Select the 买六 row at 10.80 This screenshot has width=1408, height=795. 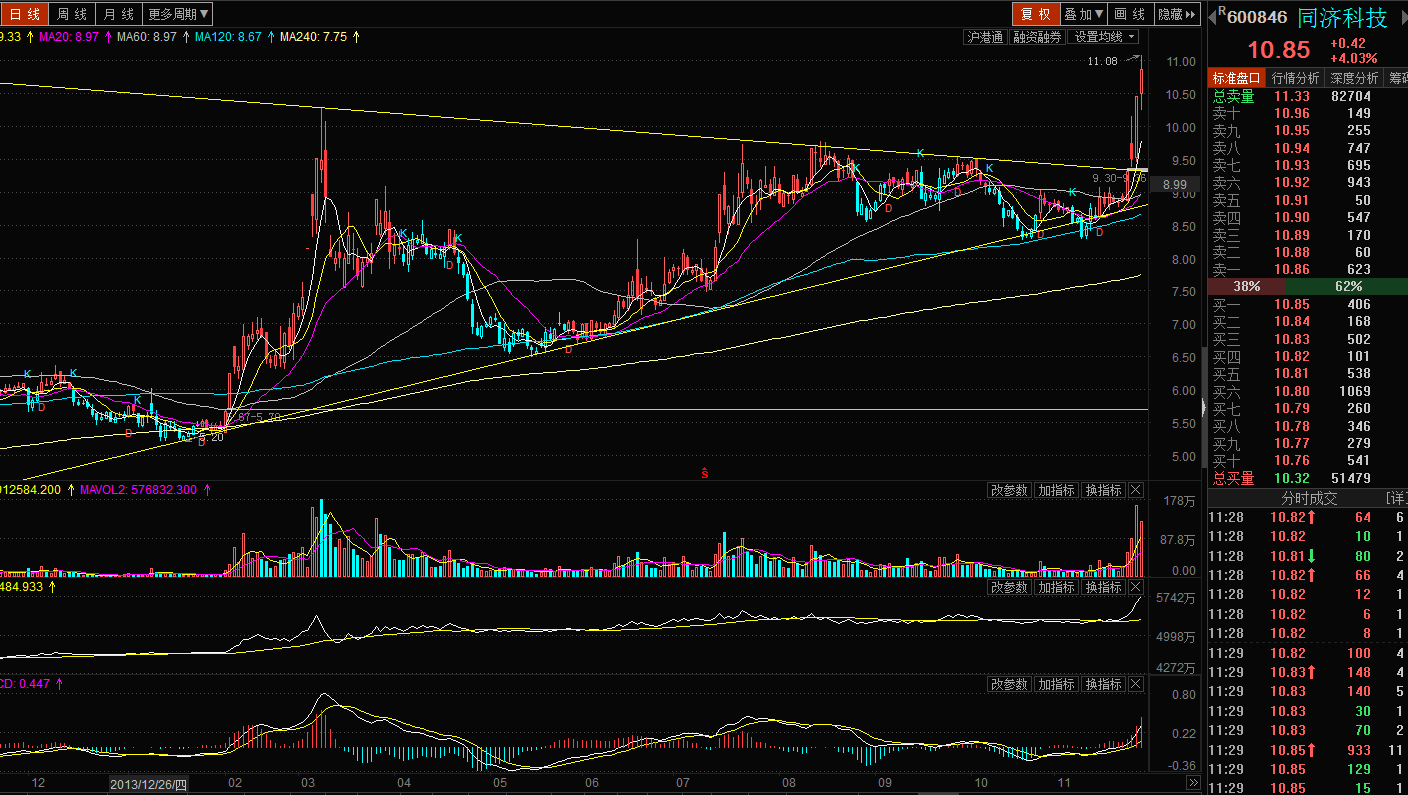point(1308,391)
